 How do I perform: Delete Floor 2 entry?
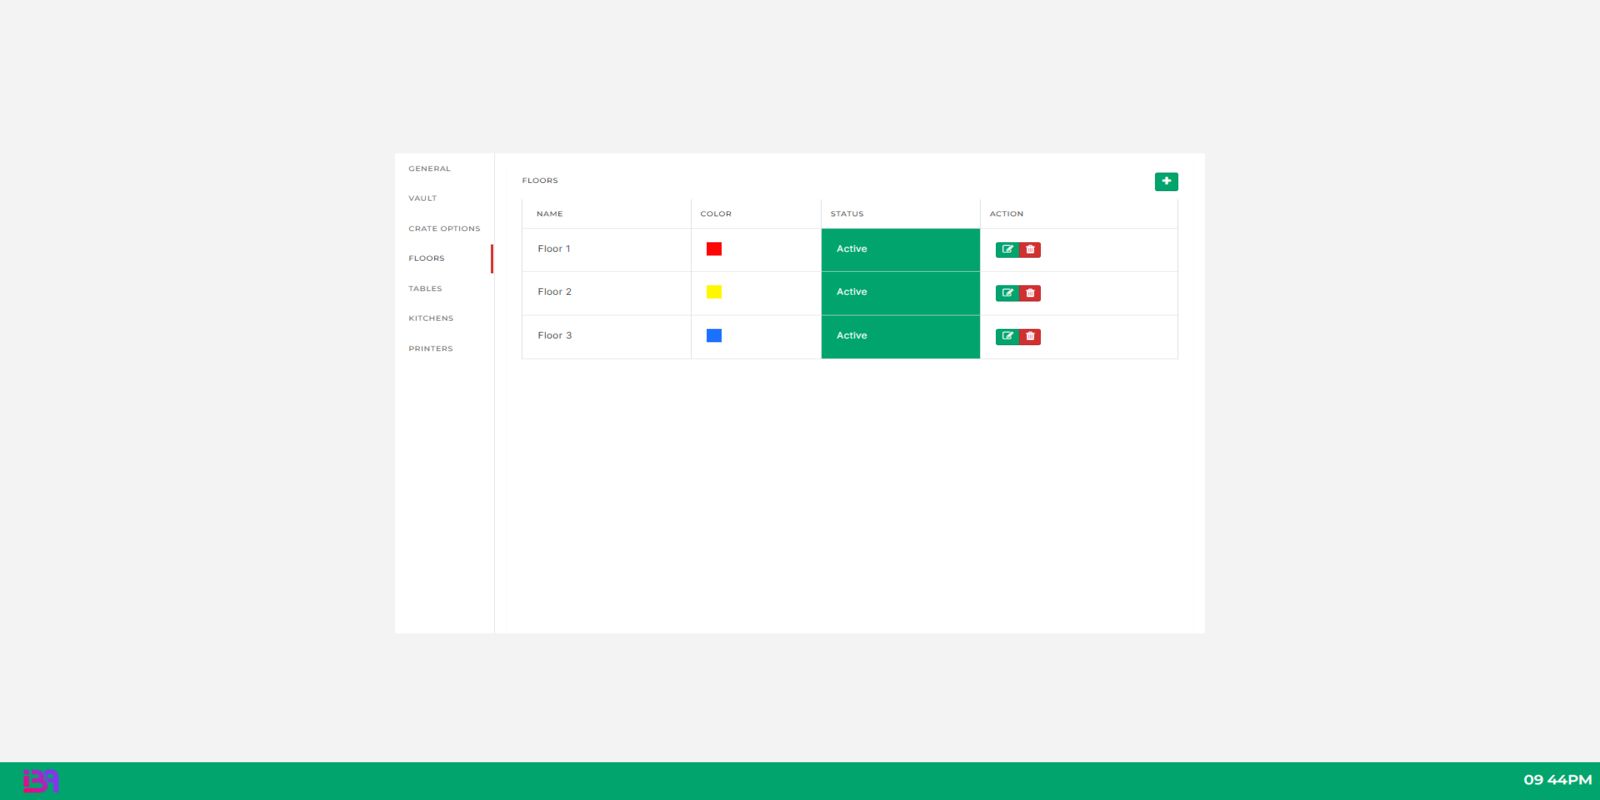coord(1030,293)
